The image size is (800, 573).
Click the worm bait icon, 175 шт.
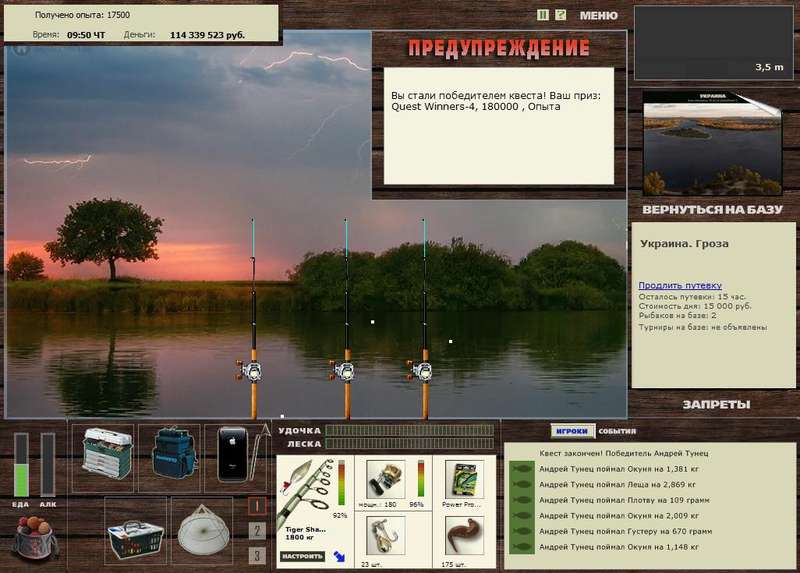click(x=464, y=536)
